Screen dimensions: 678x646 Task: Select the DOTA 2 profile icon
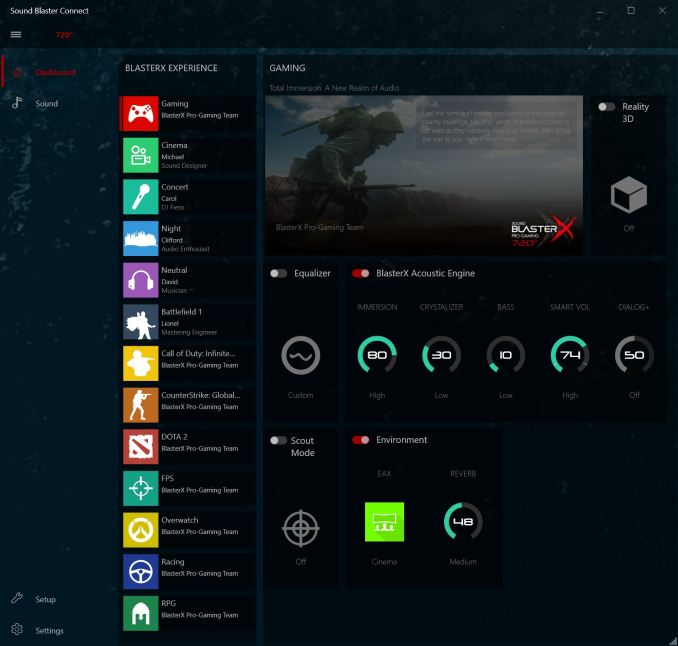(x=141, y=447)
